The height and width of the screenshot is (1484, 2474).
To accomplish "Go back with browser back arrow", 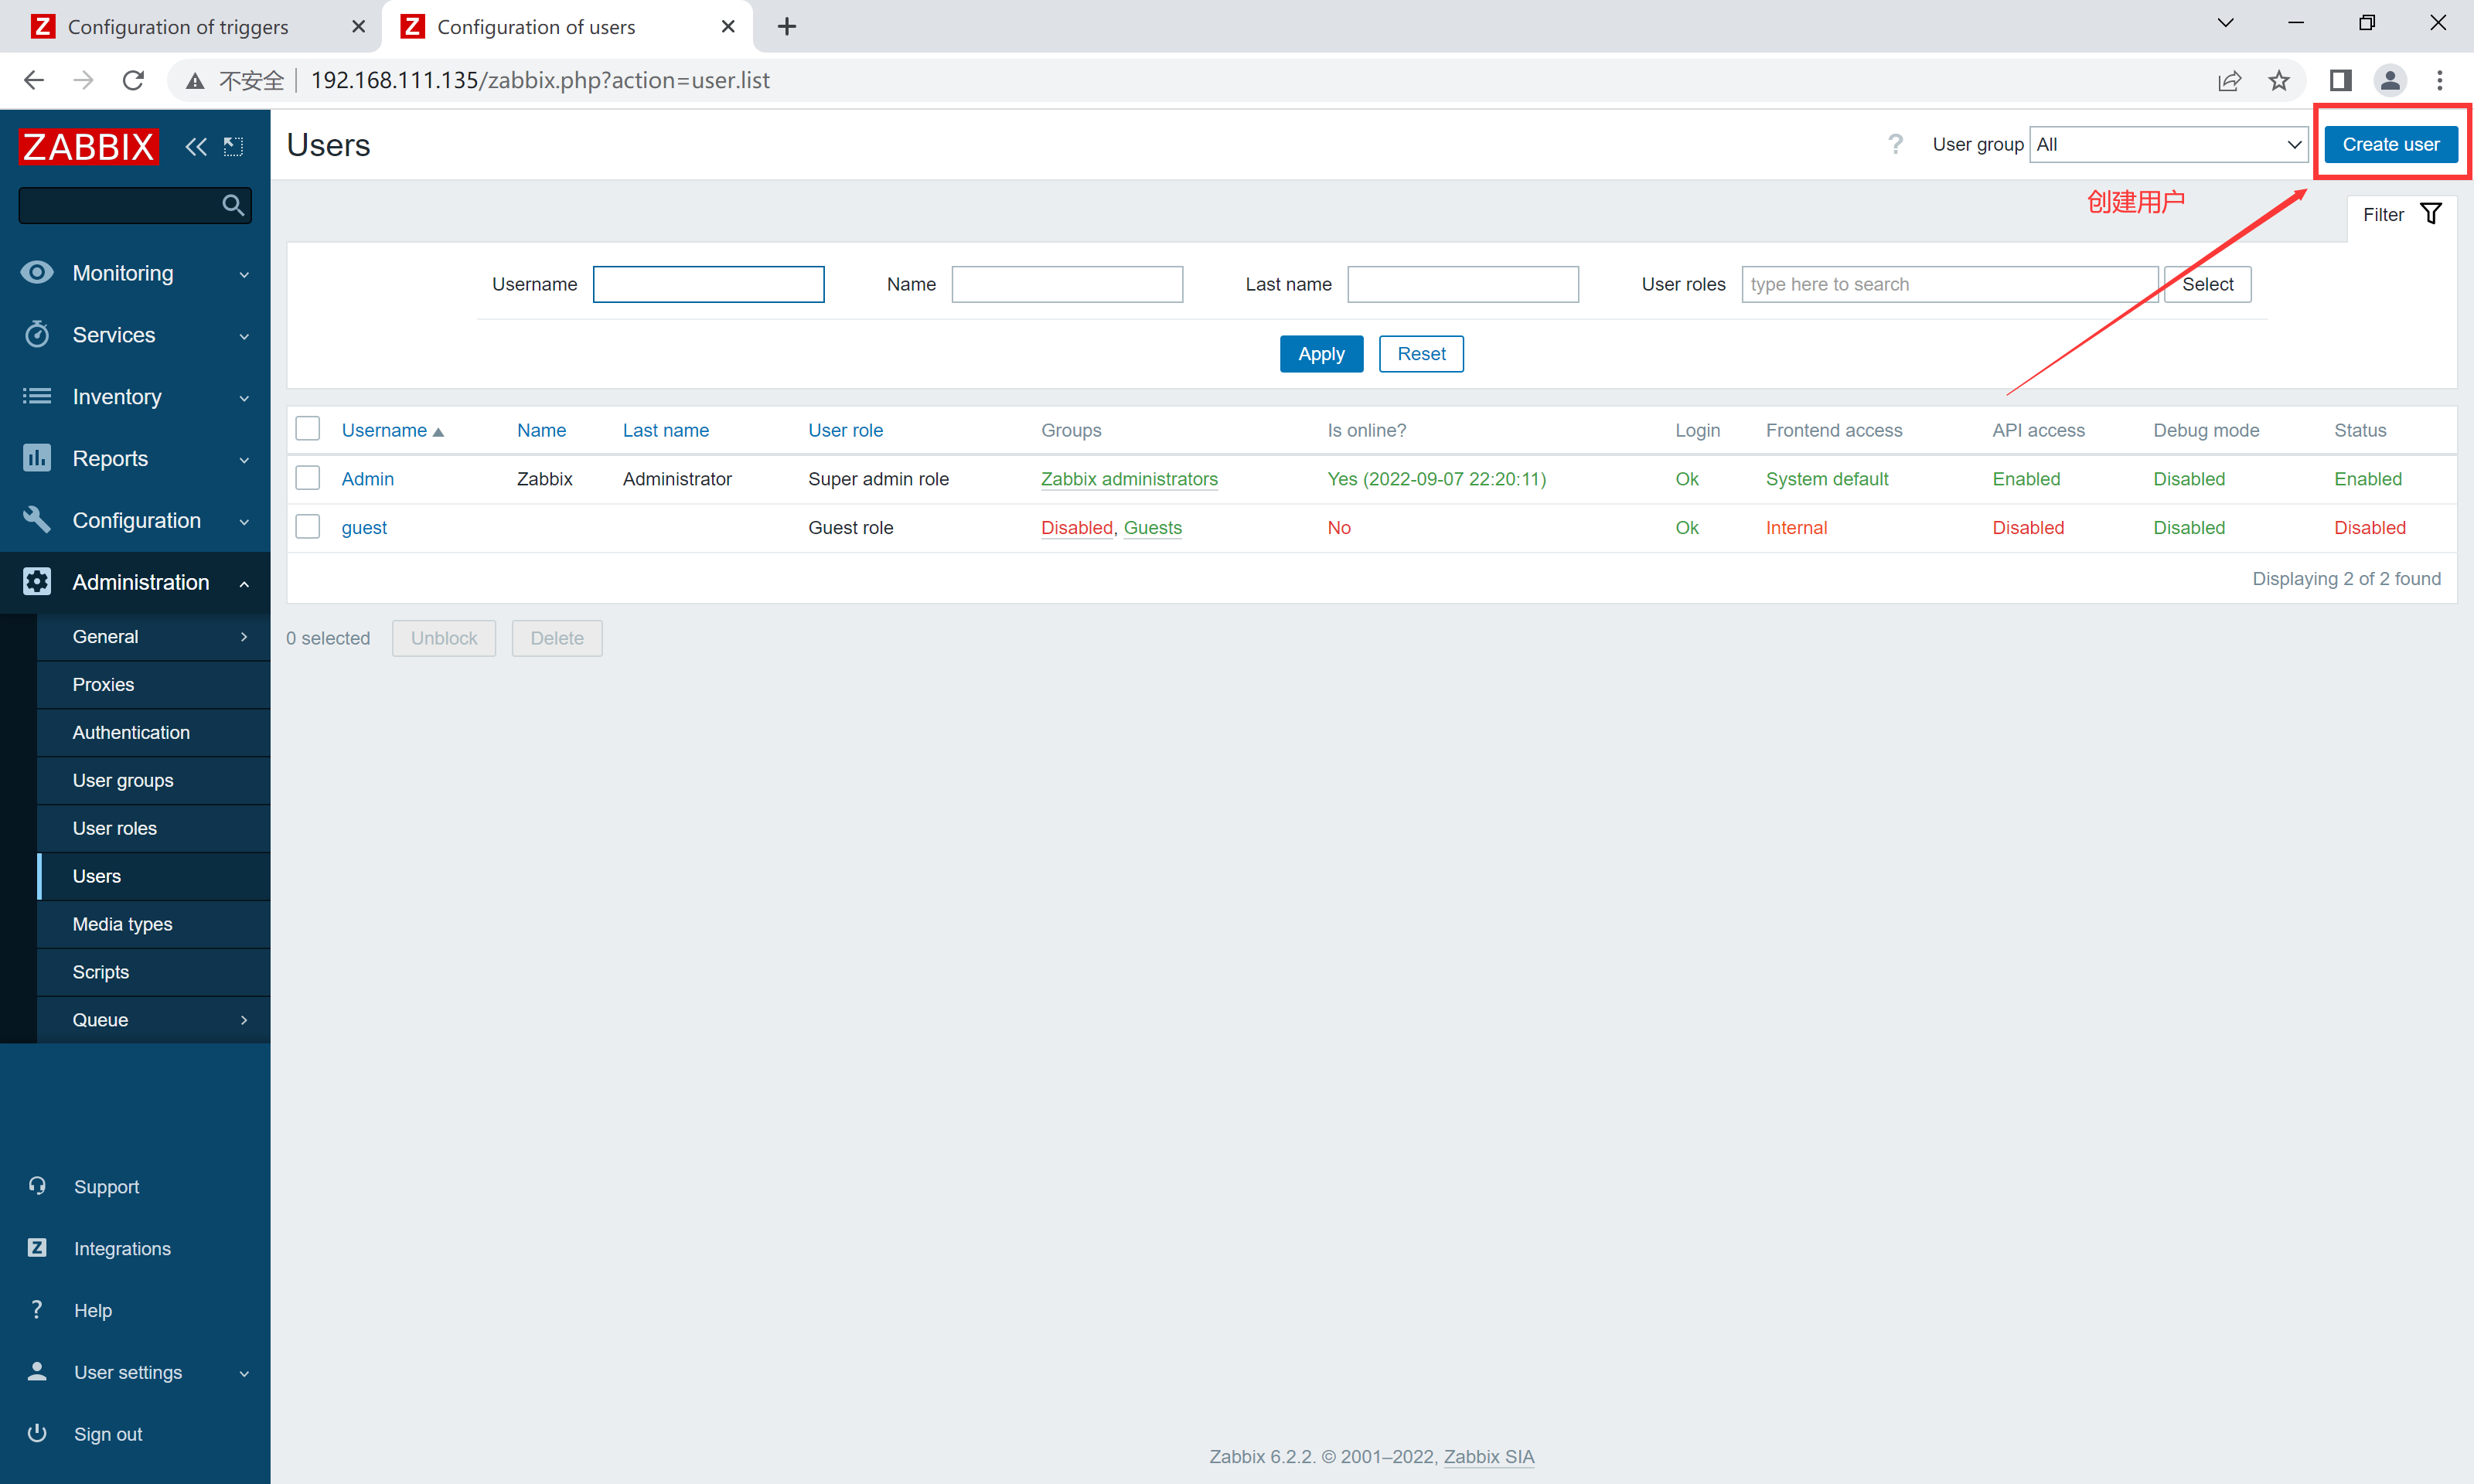I will (x=33, y=80).
